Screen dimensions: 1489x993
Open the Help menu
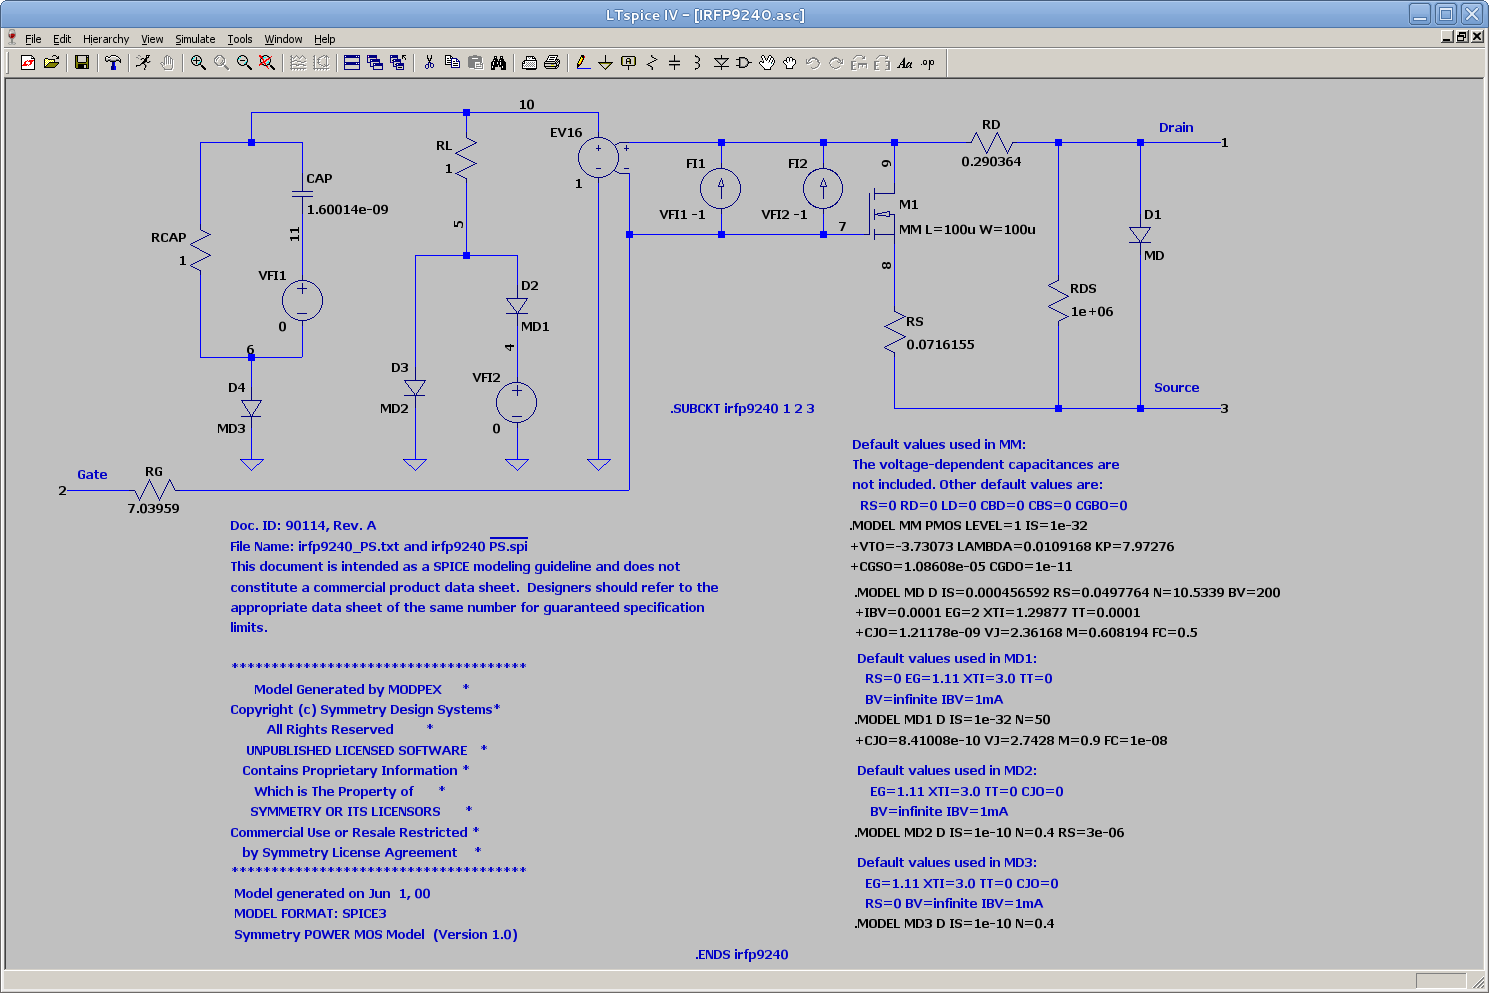pos(325,39)
